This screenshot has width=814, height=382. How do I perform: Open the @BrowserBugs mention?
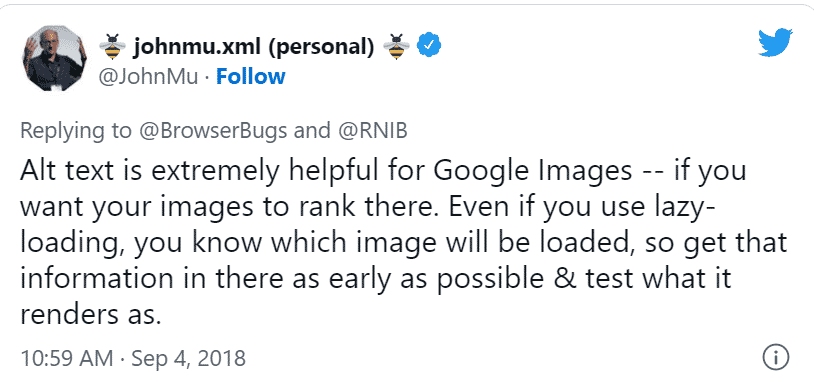point(212,130)
